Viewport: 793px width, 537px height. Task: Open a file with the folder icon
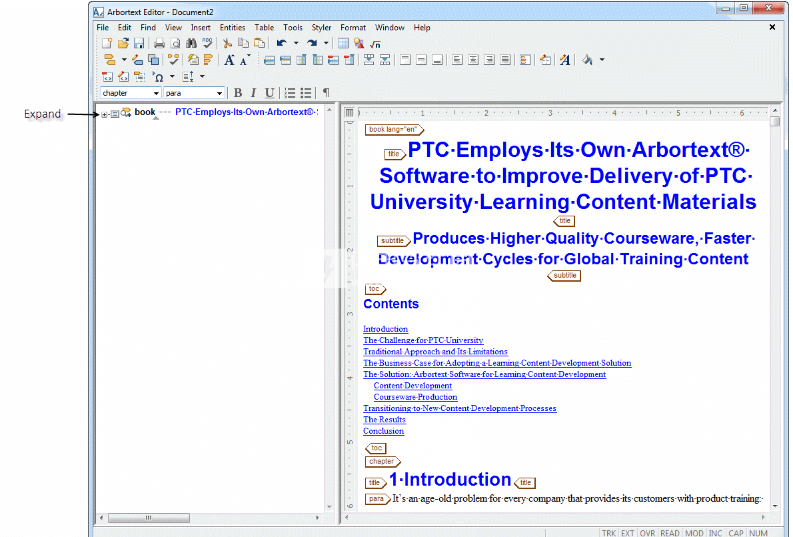[x=123, y=43]
